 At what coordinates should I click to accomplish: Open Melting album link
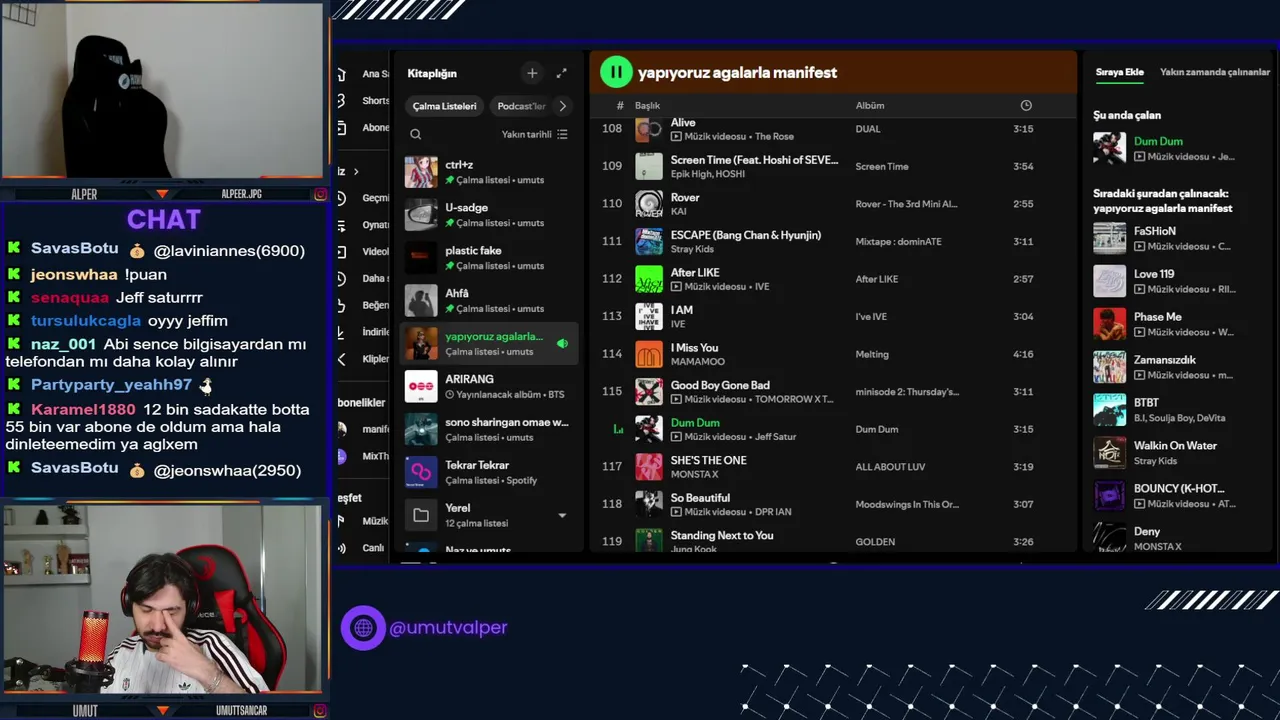872,354
